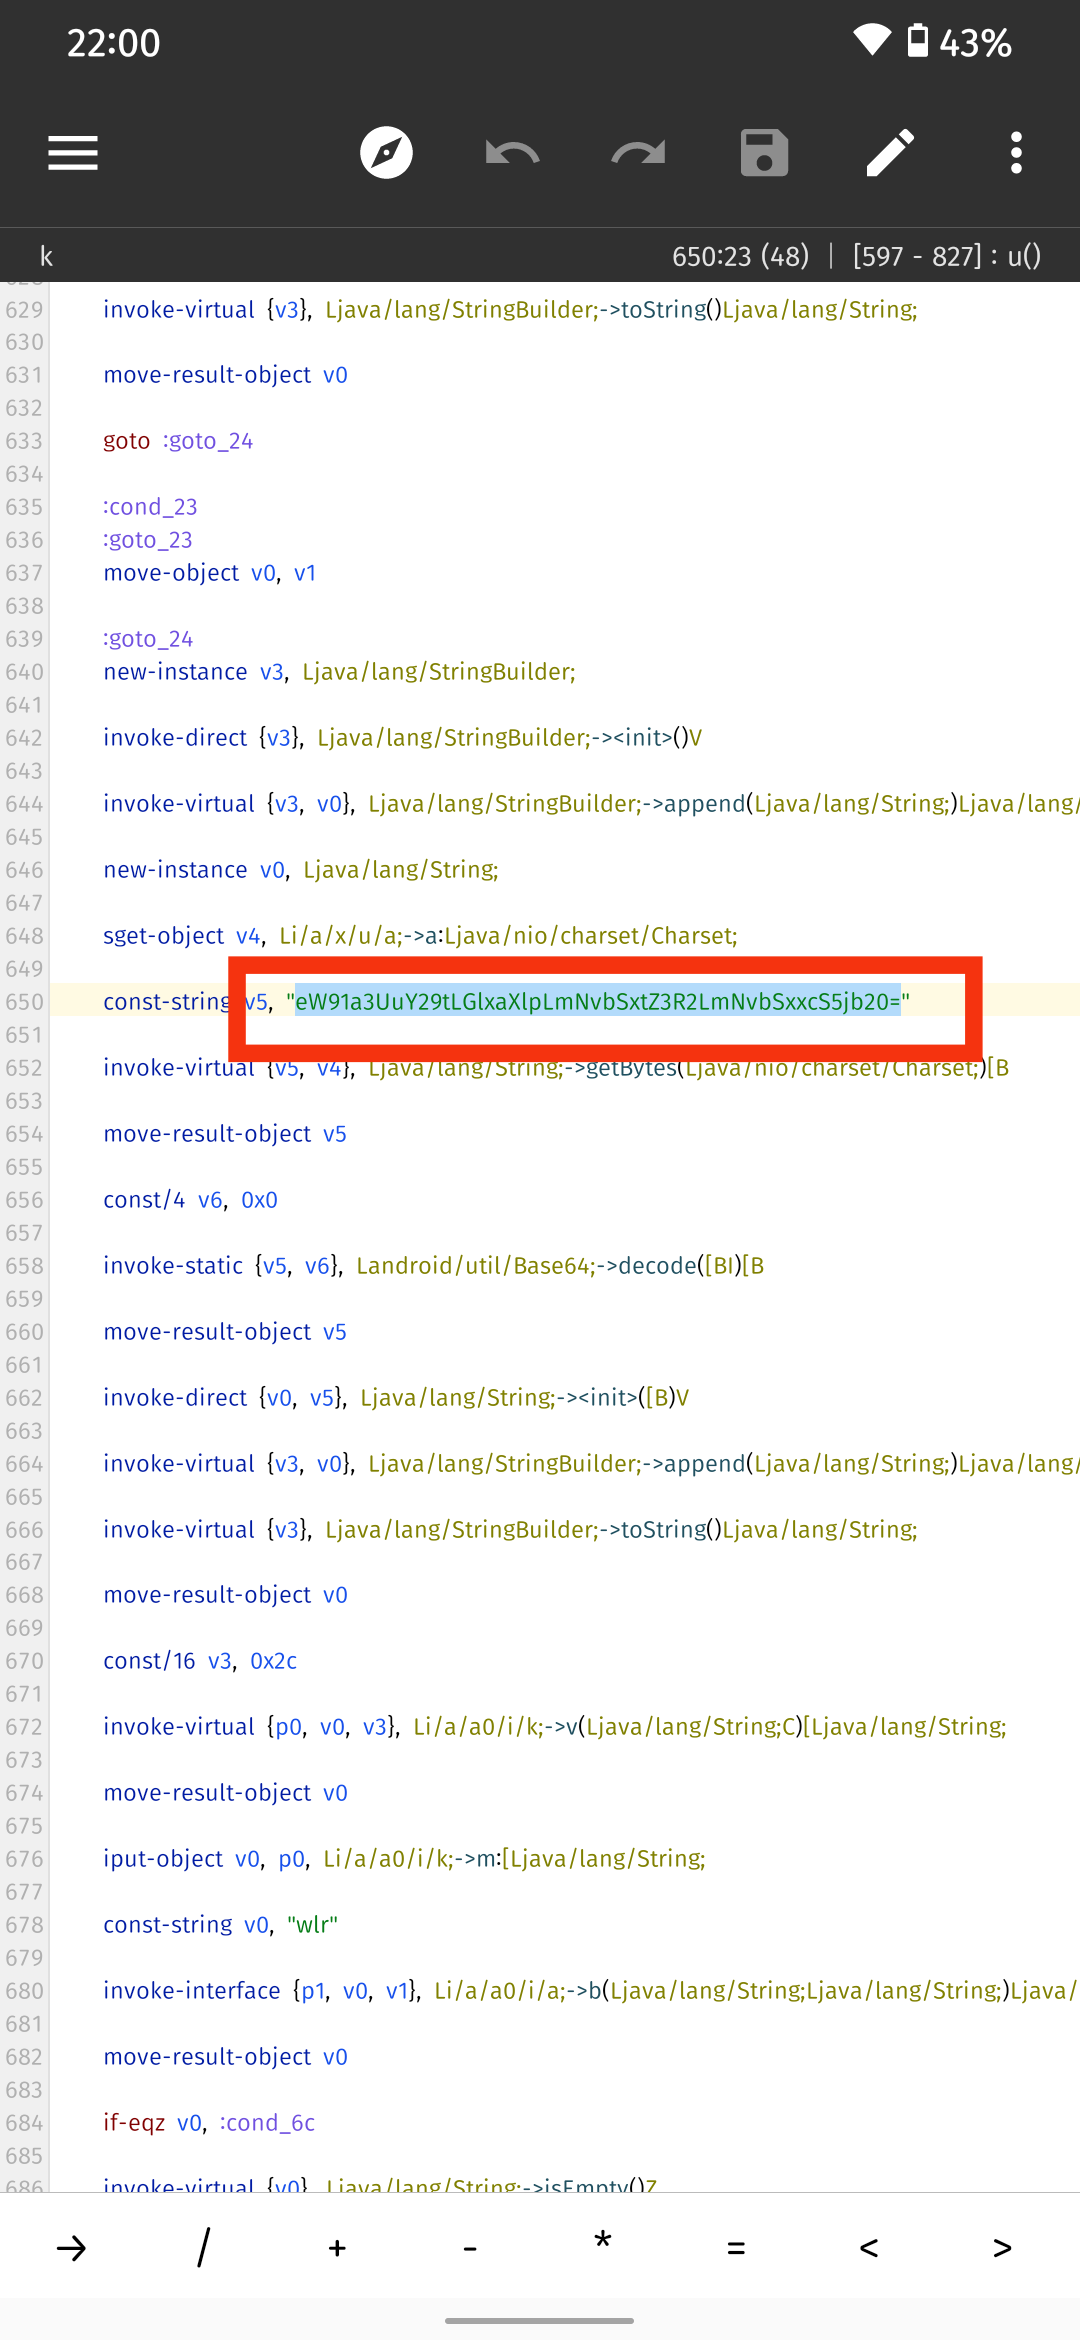
Task: Place cursor on const-string "wlr" line
Action: [220, 1924]
